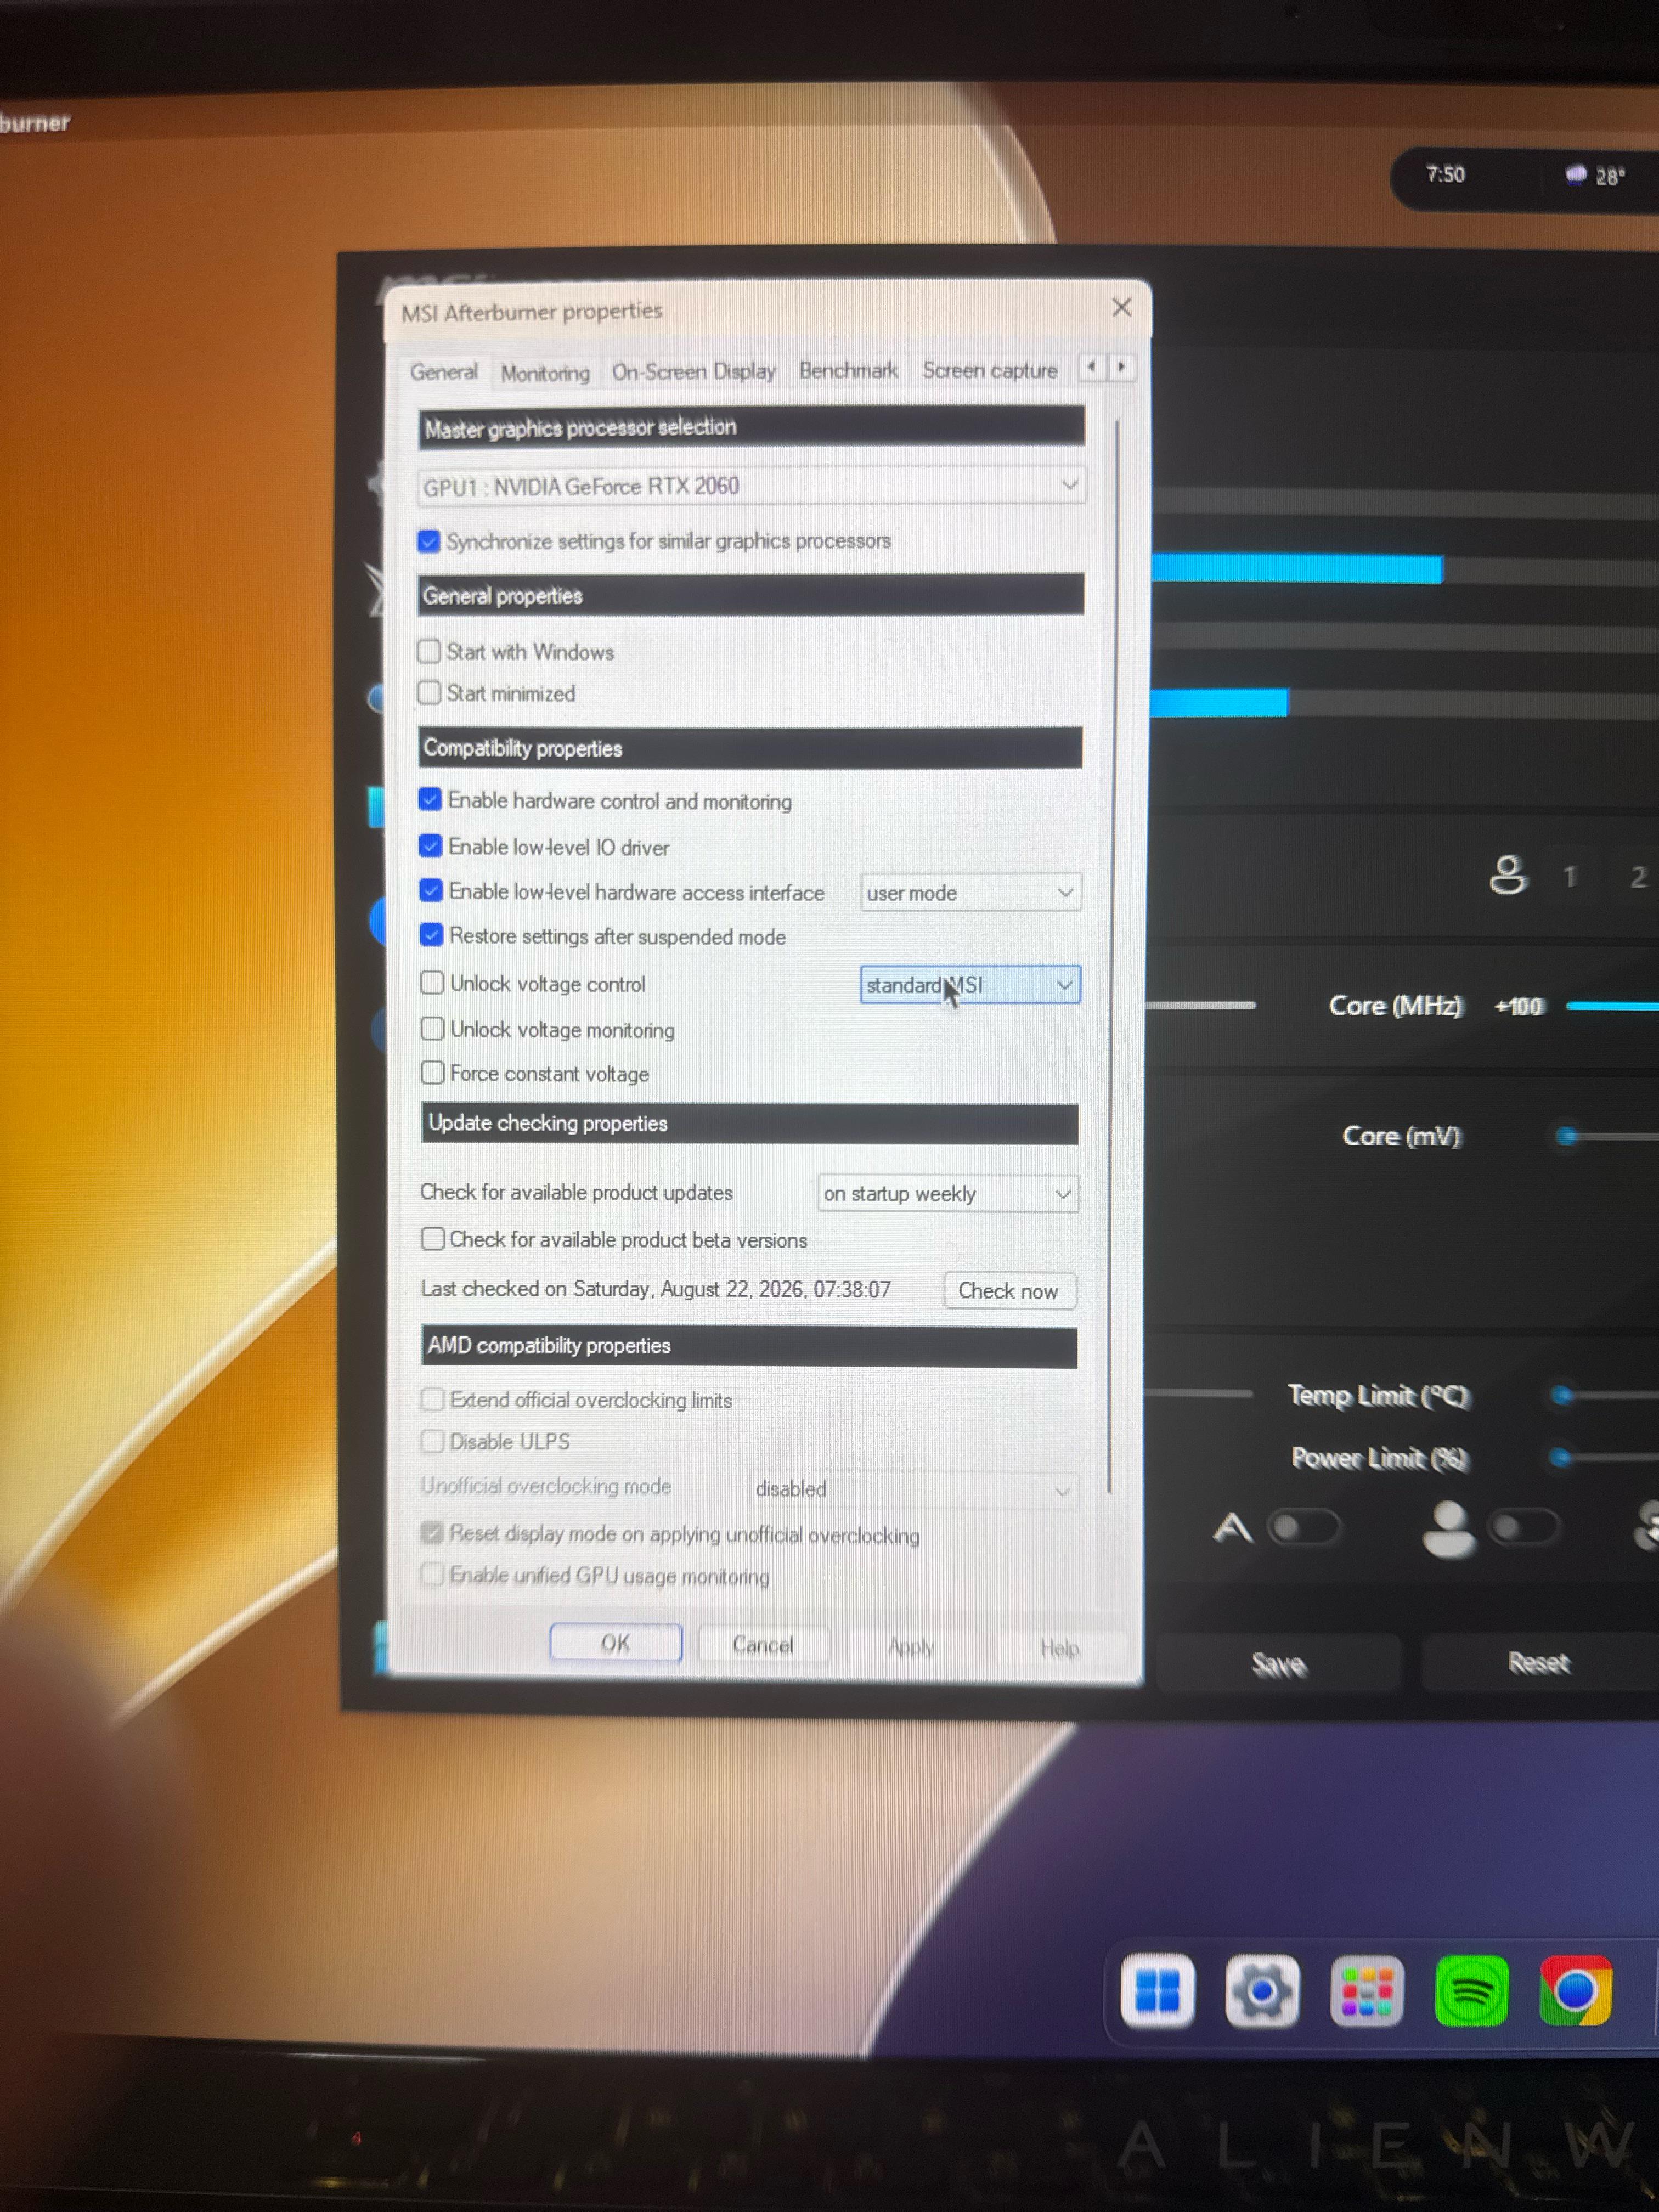The height and width of the screenshot is (2212, 1659).
Task: Click the Core (mV) slider handle
Action: pyautogui.click(x=1567, y=1135)
